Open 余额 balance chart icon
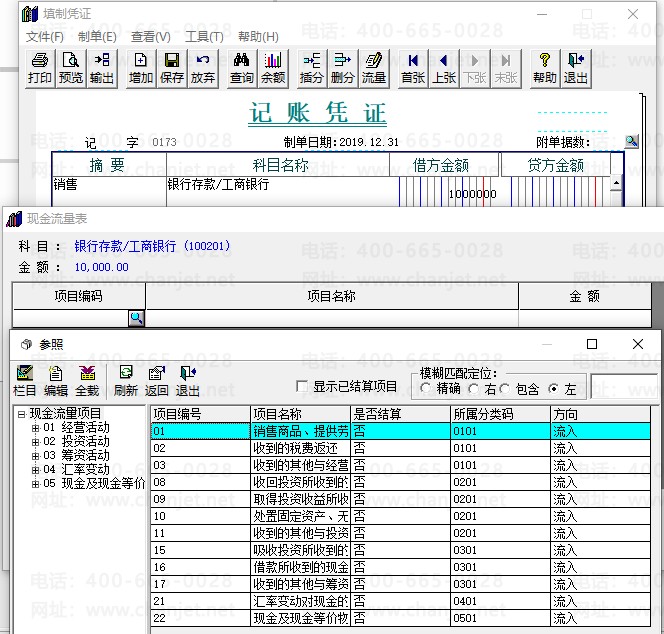Screen dimensions: 664x634 pyautogui.click(x=272, y=68)
